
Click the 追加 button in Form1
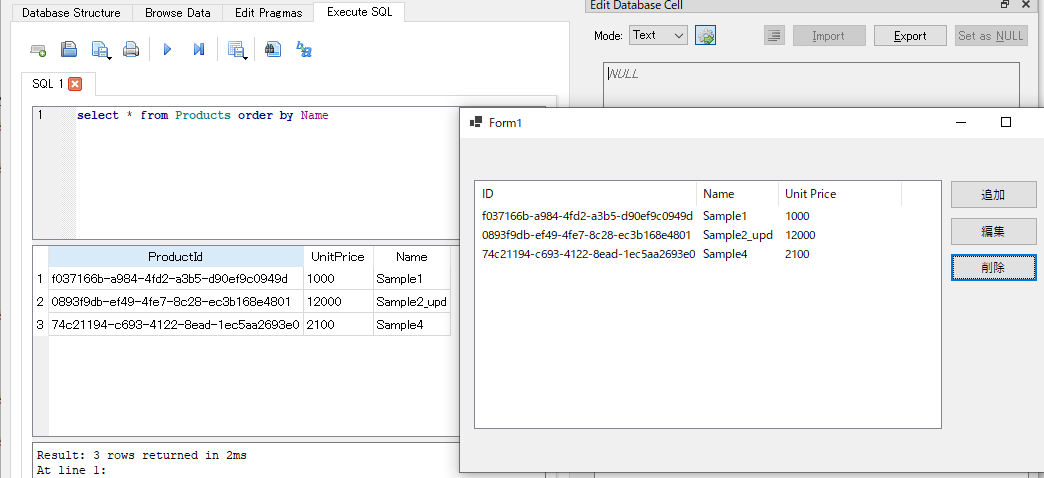pyautogui.click(x=993, y=195)
